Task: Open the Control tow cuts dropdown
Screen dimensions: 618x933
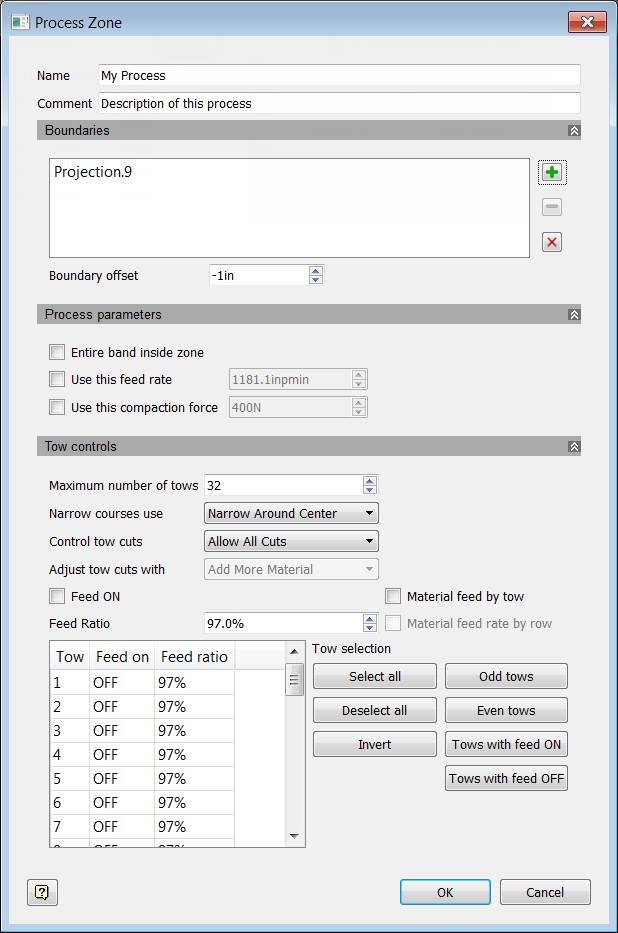Action: [290, 541]
